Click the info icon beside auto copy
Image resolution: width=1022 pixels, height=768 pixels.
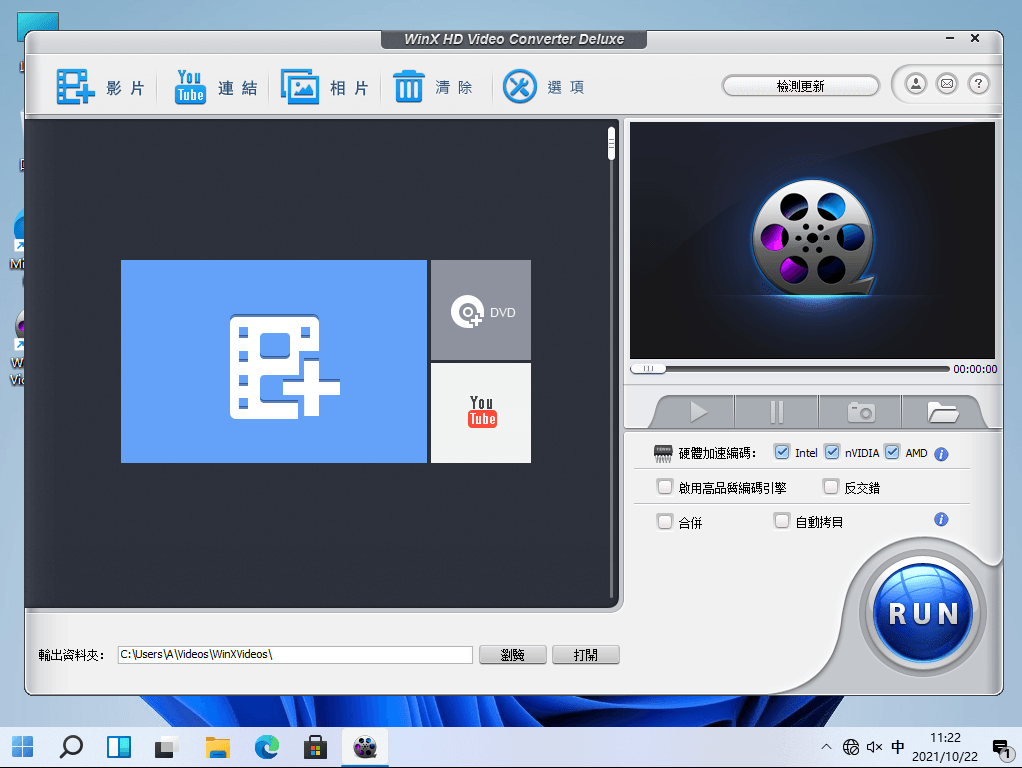[x=941, y=520]
